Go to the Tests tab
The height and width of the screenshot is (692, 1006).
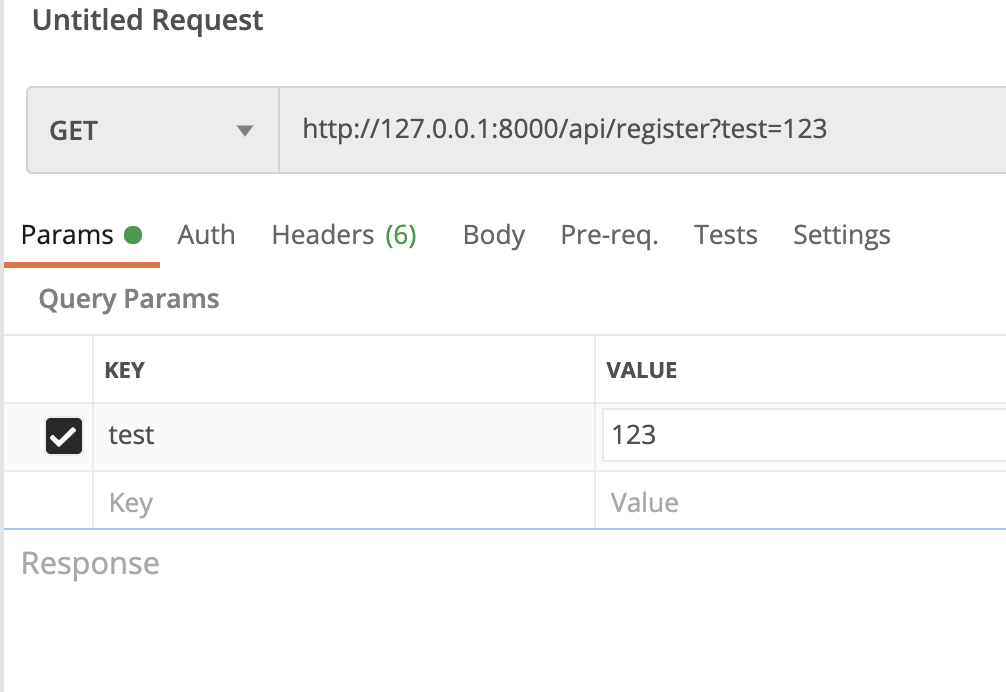(x=726, y=235)
